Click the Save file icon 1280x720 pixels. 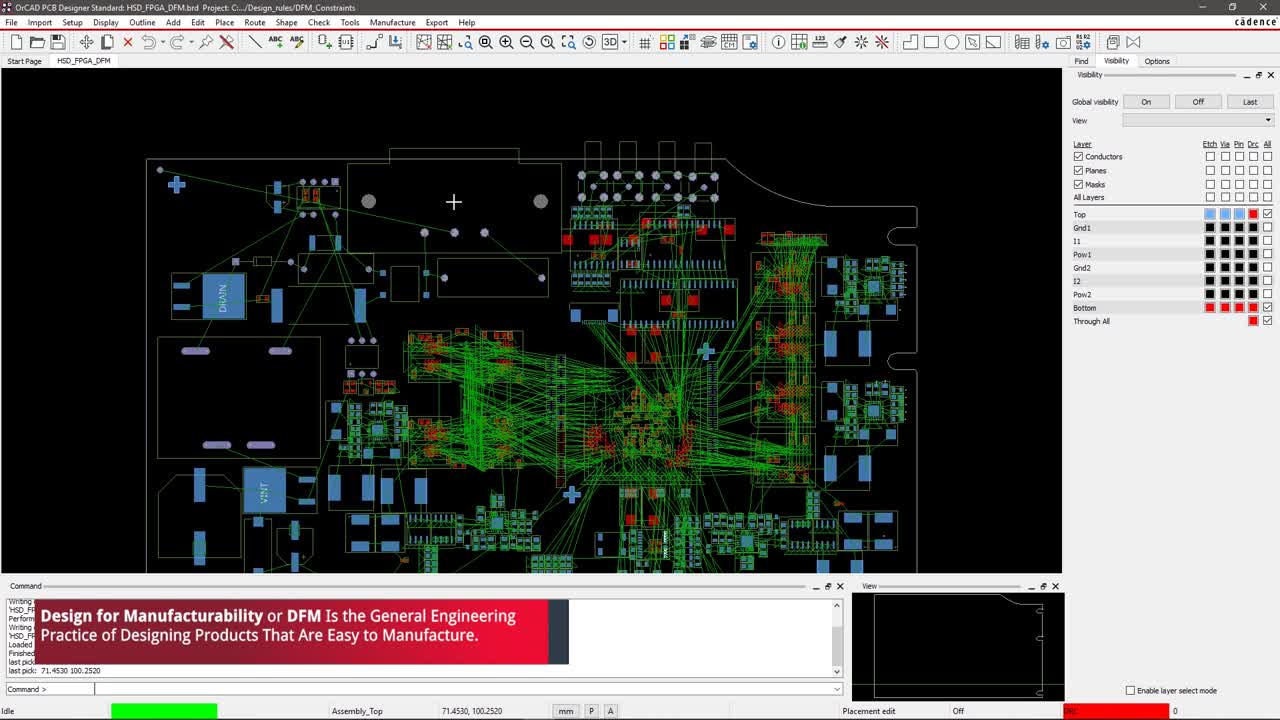click(x=58, y=42)
